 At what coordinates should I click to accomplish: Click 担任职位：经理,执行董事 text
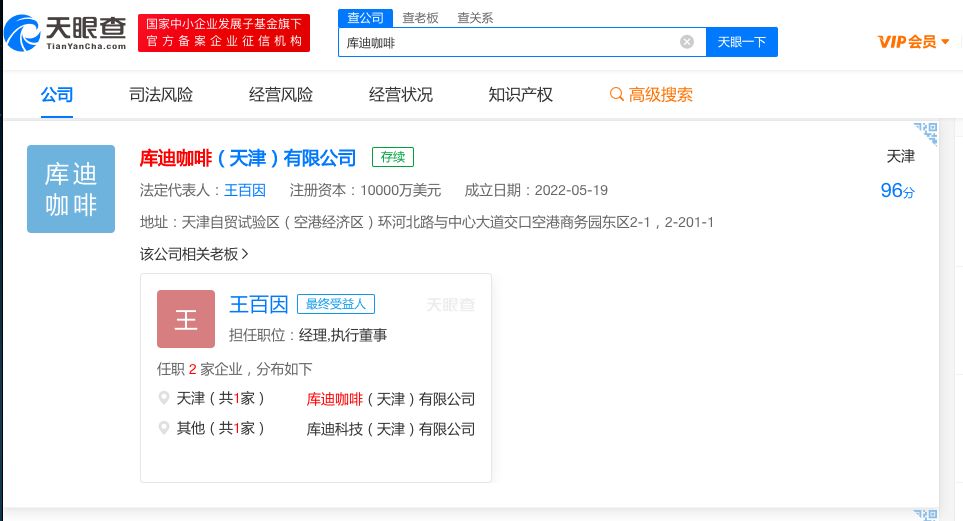[308, 335]
